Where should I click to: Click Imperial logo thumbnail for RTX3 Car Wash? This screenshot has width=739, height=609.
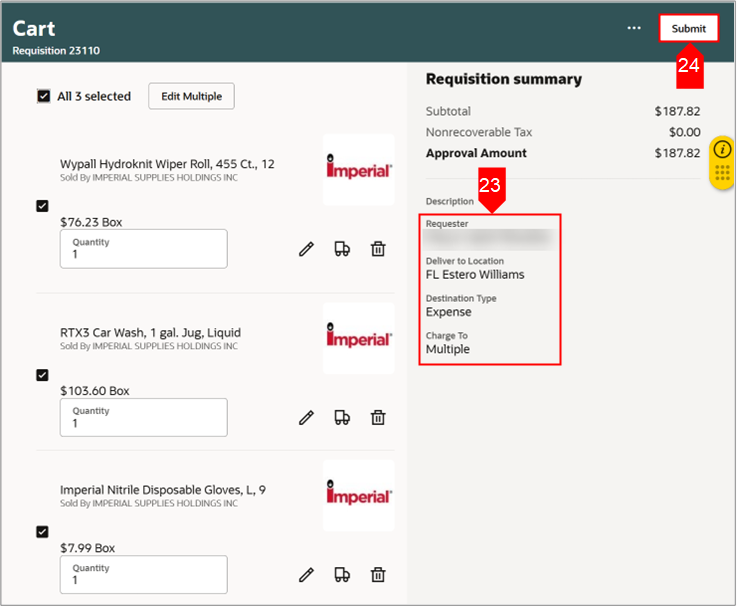[360, 339]
